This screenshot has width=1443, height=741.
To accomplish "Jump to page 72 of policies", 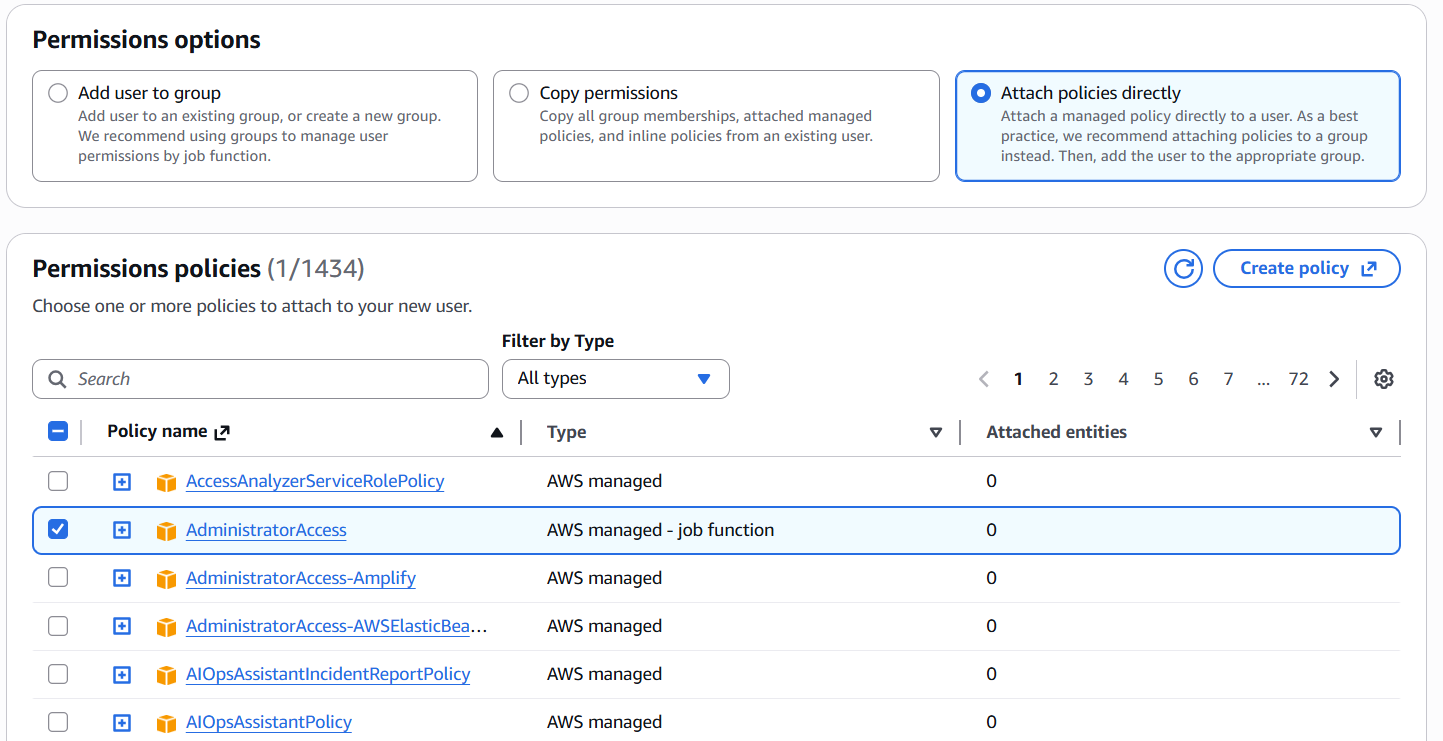I will pos(1298,379).
